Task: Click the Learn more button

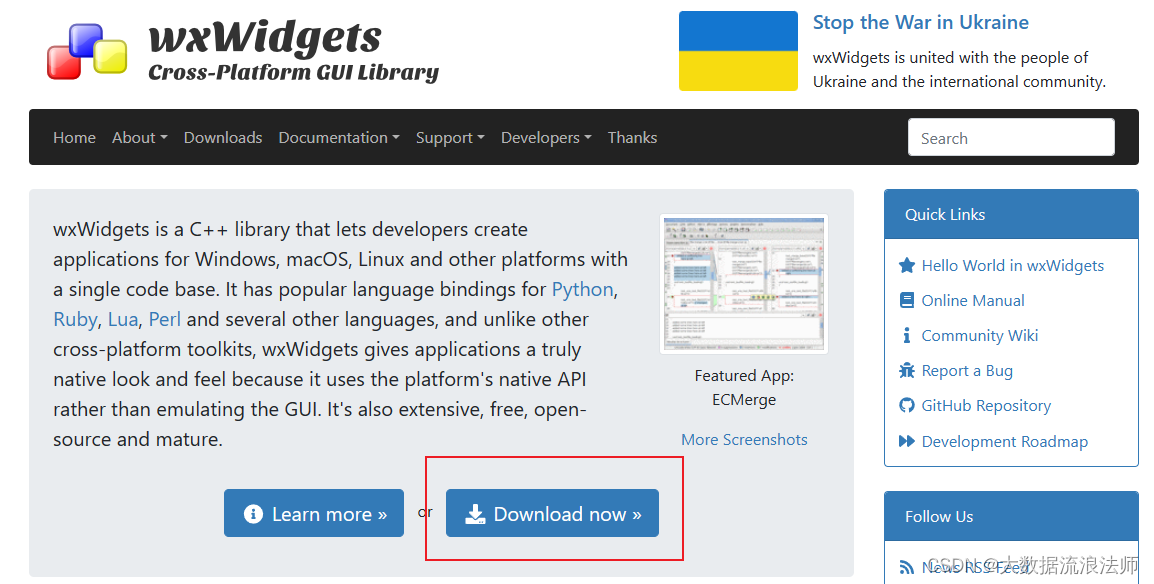Action: click(x=314, y=513)
